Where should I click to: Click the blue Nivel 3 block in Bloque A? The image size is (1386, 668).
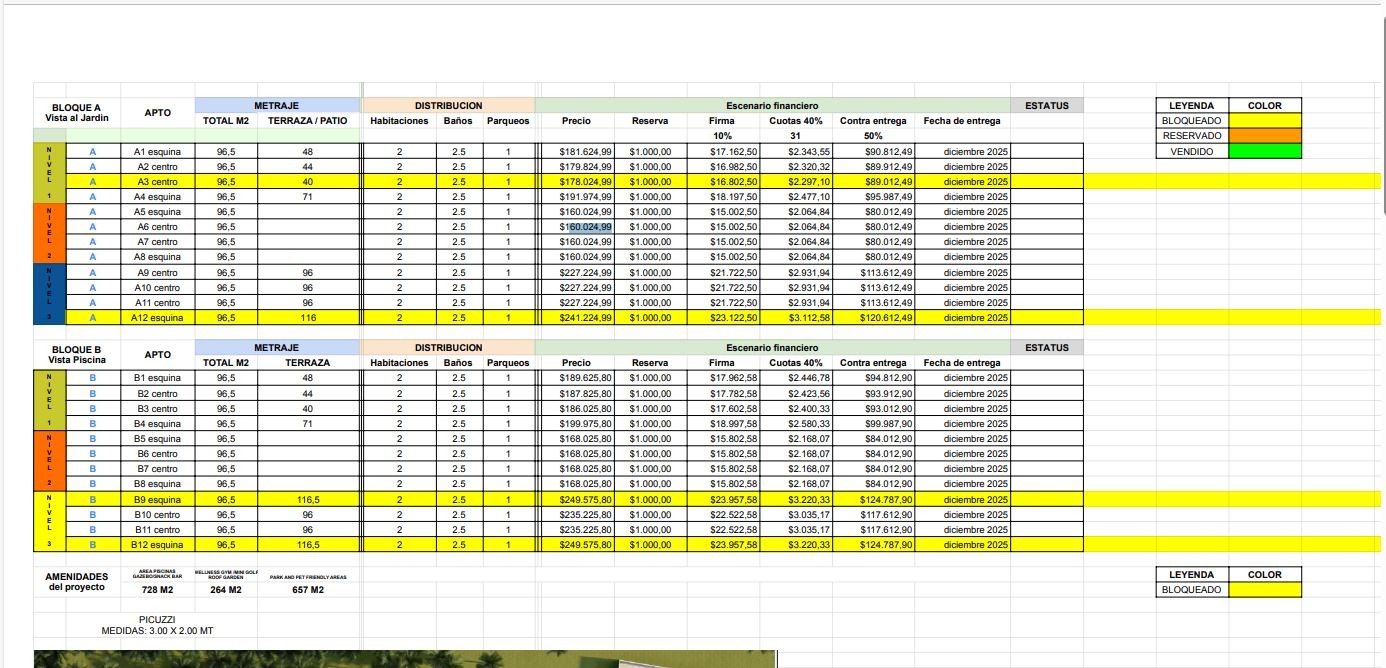coord(49,295)
